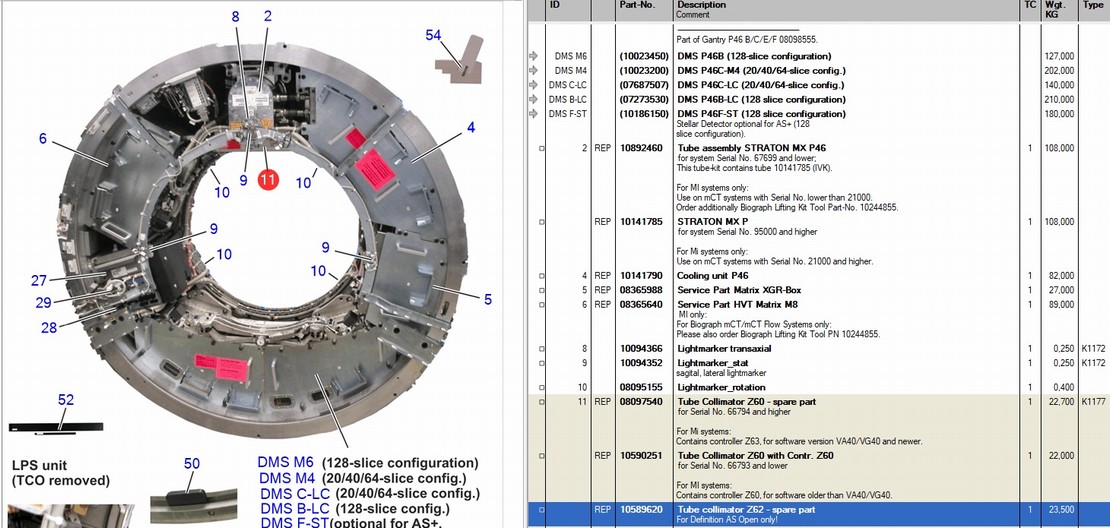
Task: Select part number 08365988 in the table
Action: click(x=641, y=290)
